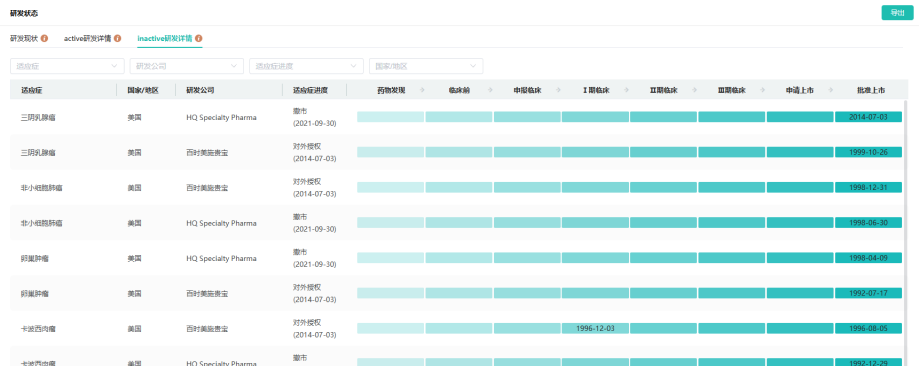This screenshot has height=366, width=919.
Task: Click HQ Specialty Pharma in first row
Action: pos(221,117)
